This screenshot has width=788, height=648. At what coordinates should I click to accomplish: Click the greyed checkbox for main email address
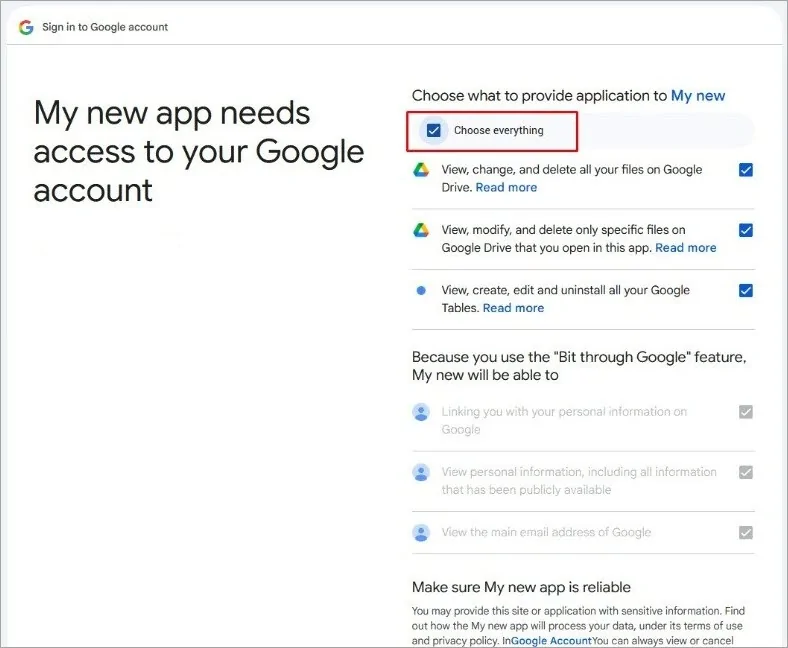[x=745, y=532]
